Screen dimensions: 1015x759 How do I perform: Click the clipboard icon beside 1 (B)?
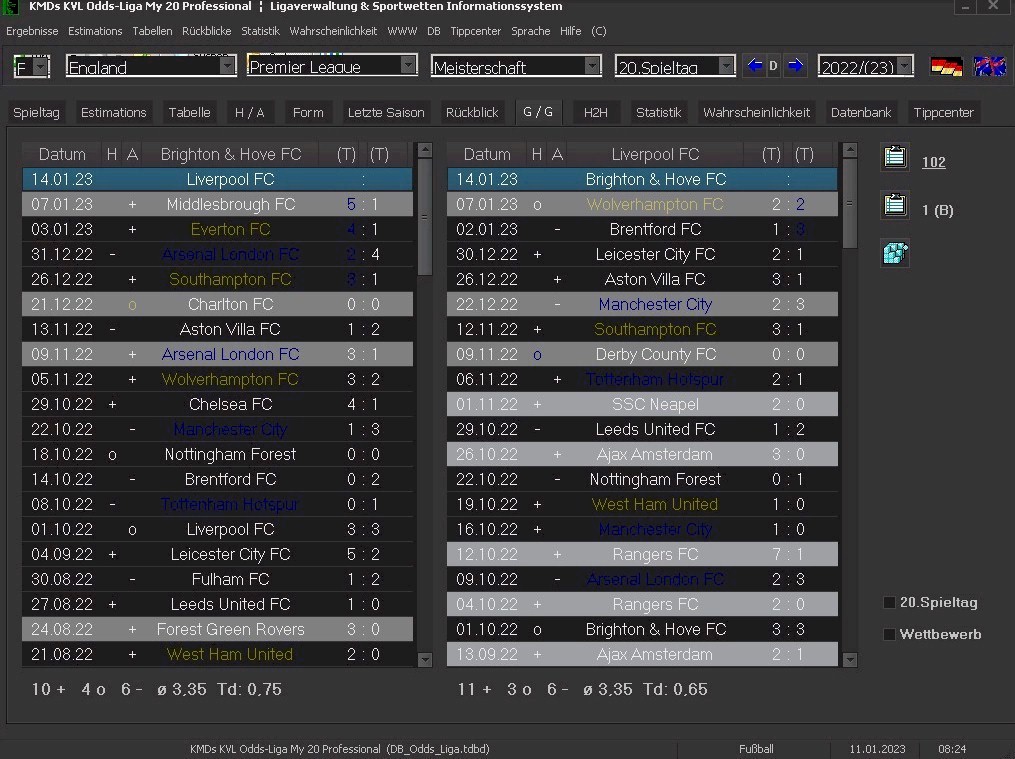895,205
